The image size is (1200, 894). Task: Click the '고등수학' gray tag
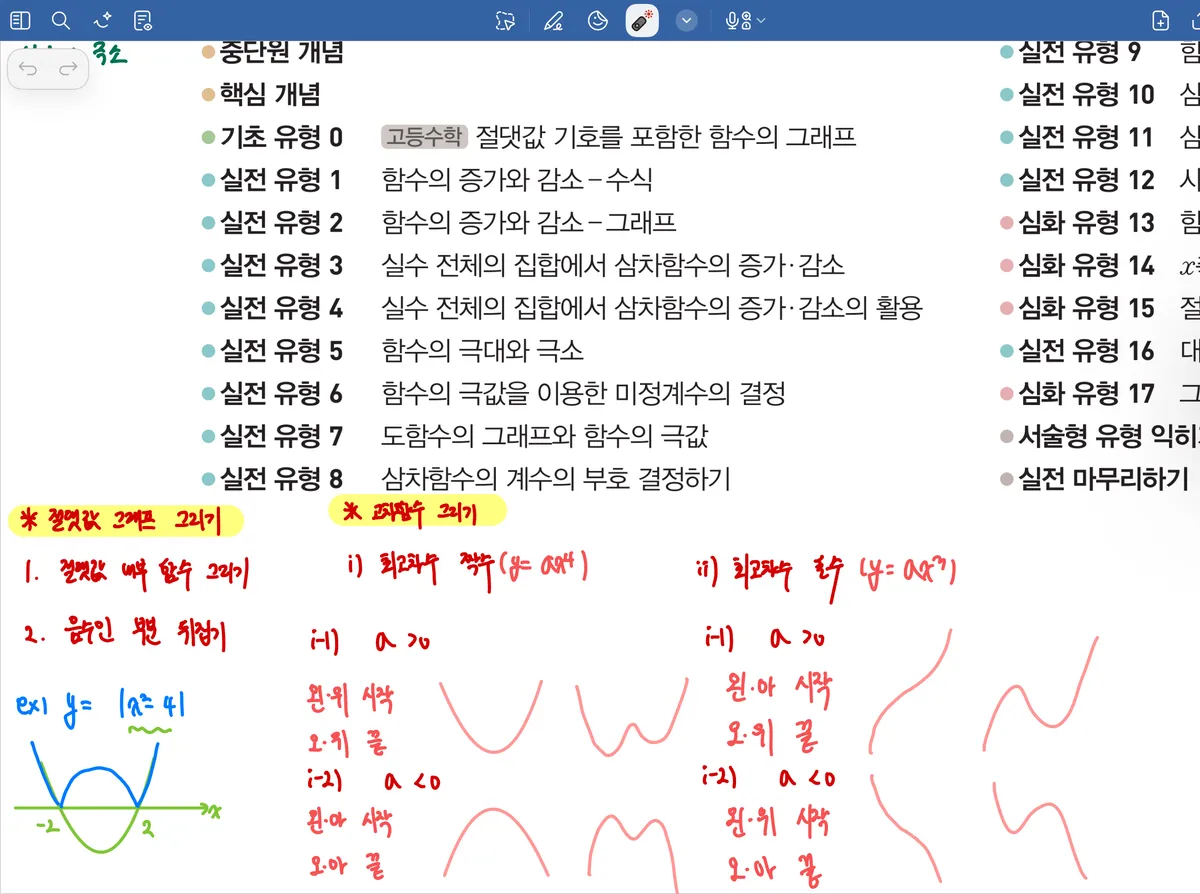coord(425,137)
